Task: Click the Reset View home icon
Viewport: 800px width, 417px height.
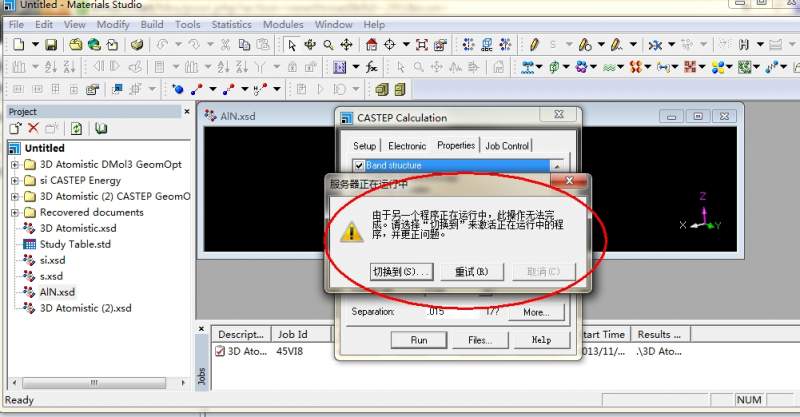Action: 371,45
